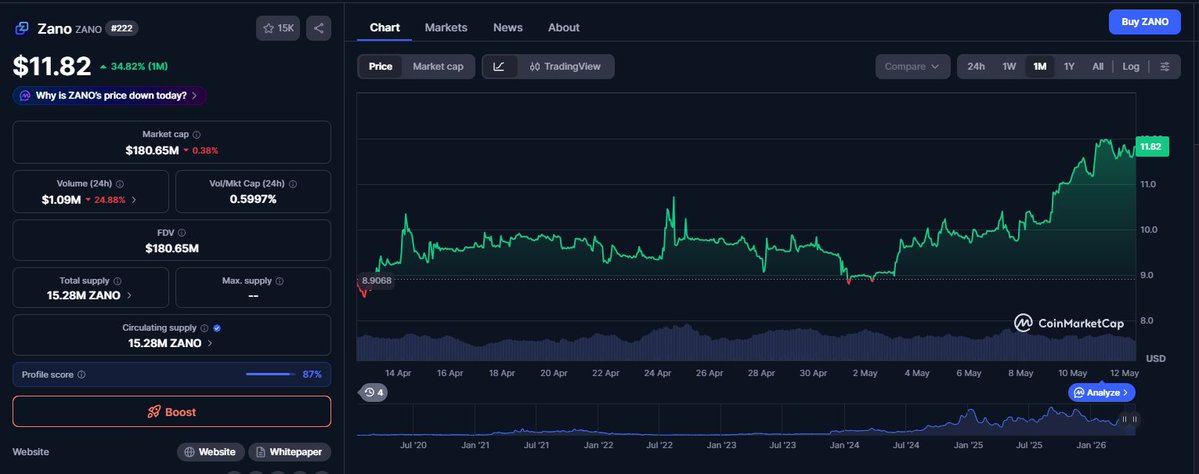Select the Price chart toggle

click(x=380, y=67)
